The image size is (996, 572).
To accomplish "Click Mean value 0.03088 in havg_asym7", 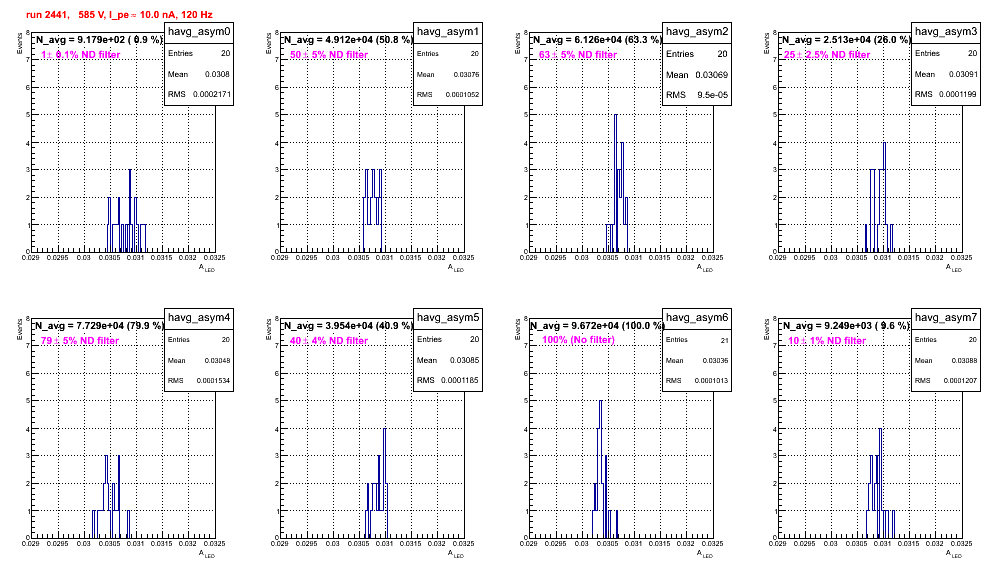I will (964, 360).
